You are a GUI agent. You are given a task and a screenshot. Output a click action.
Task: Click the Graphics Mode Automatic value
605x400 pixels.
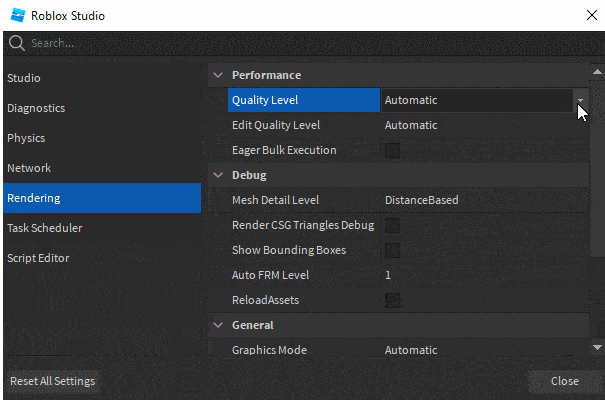click(x=411, y=350)
